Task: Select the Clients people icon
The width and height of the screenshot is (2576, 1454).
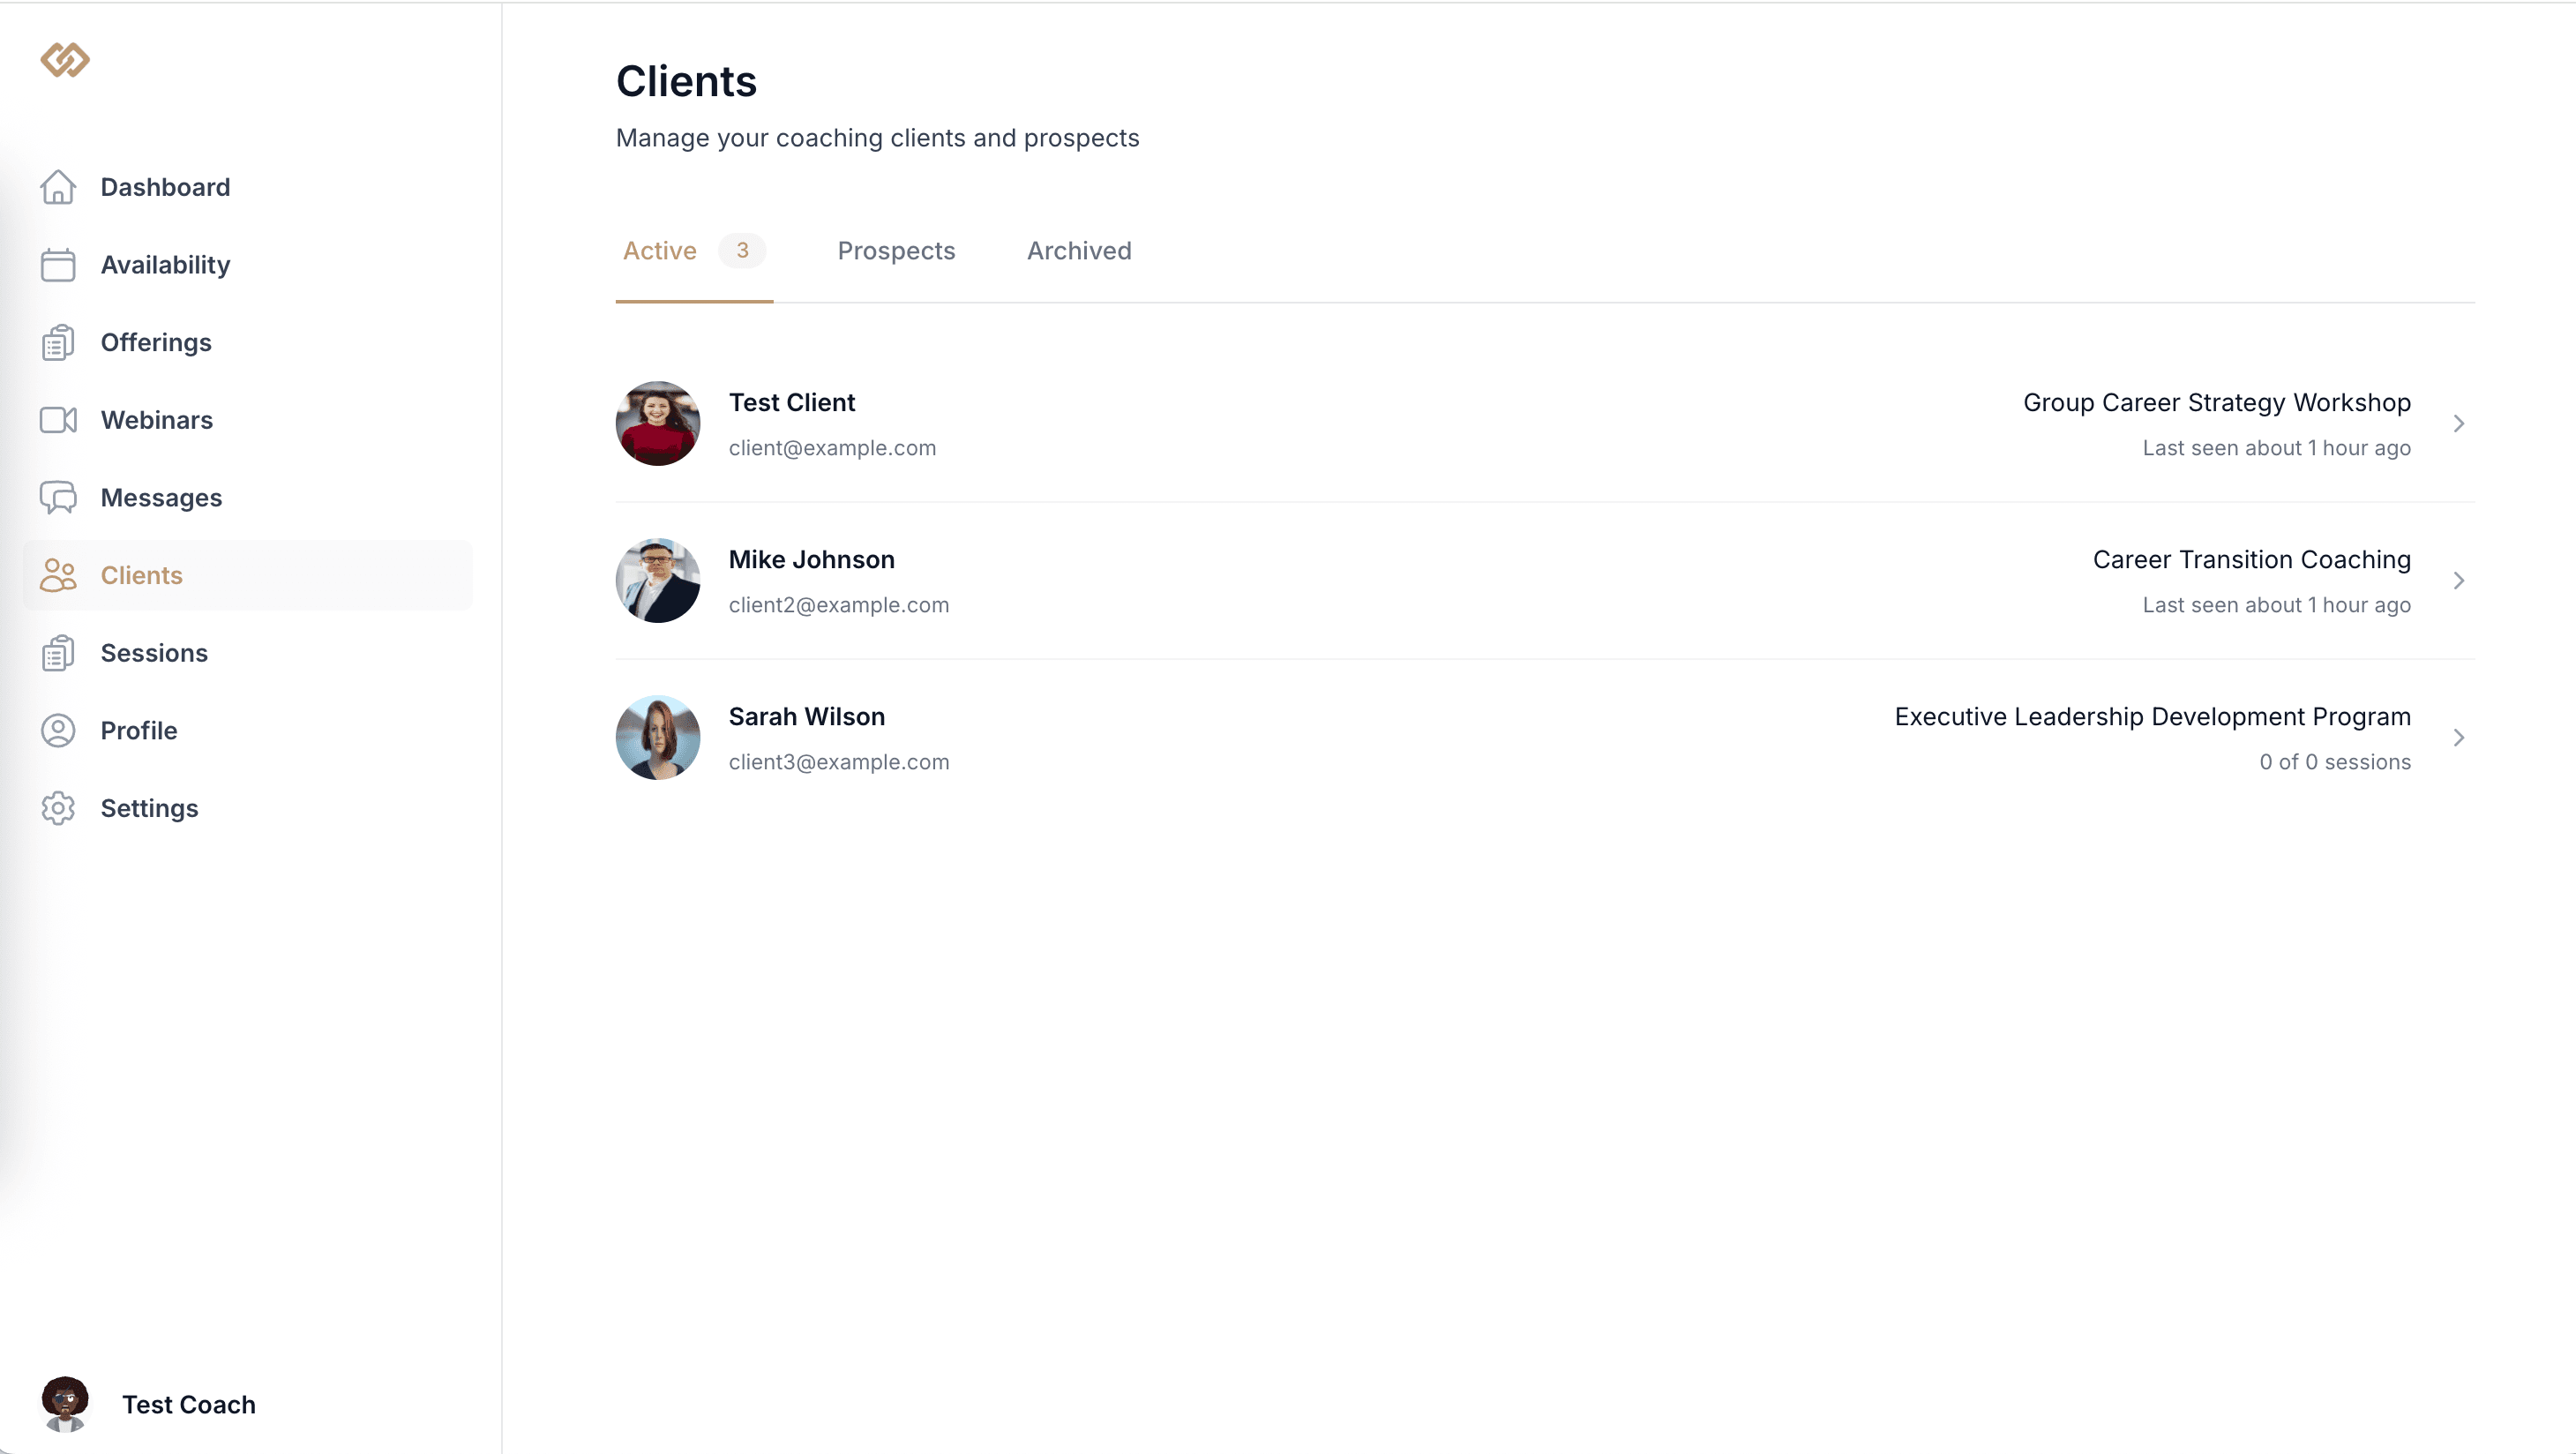Action: click(59, 575)
